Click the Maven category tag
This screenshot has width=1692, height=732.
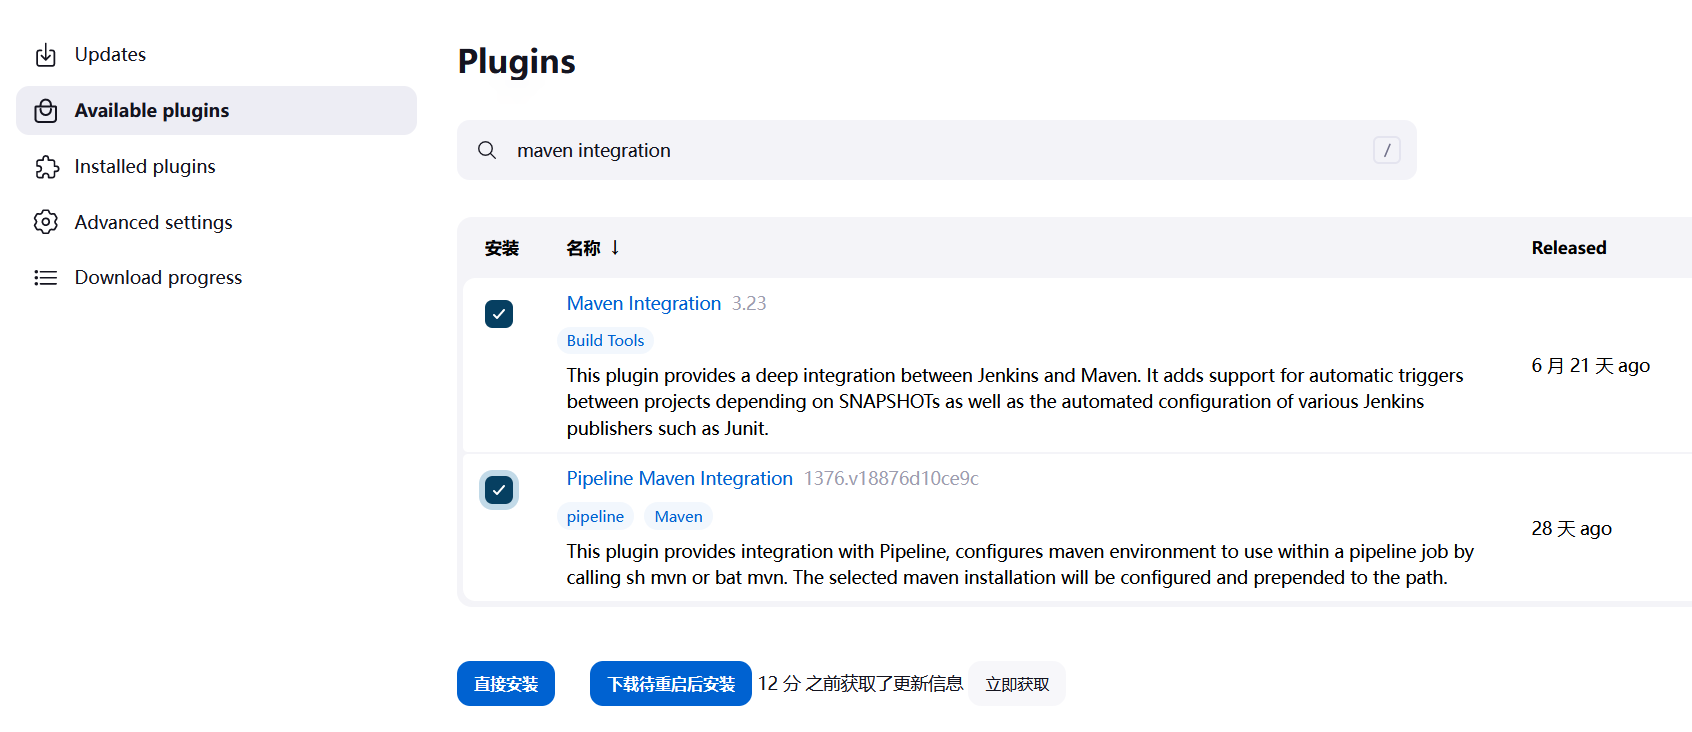pyautogui.click(x=678, y=517)
